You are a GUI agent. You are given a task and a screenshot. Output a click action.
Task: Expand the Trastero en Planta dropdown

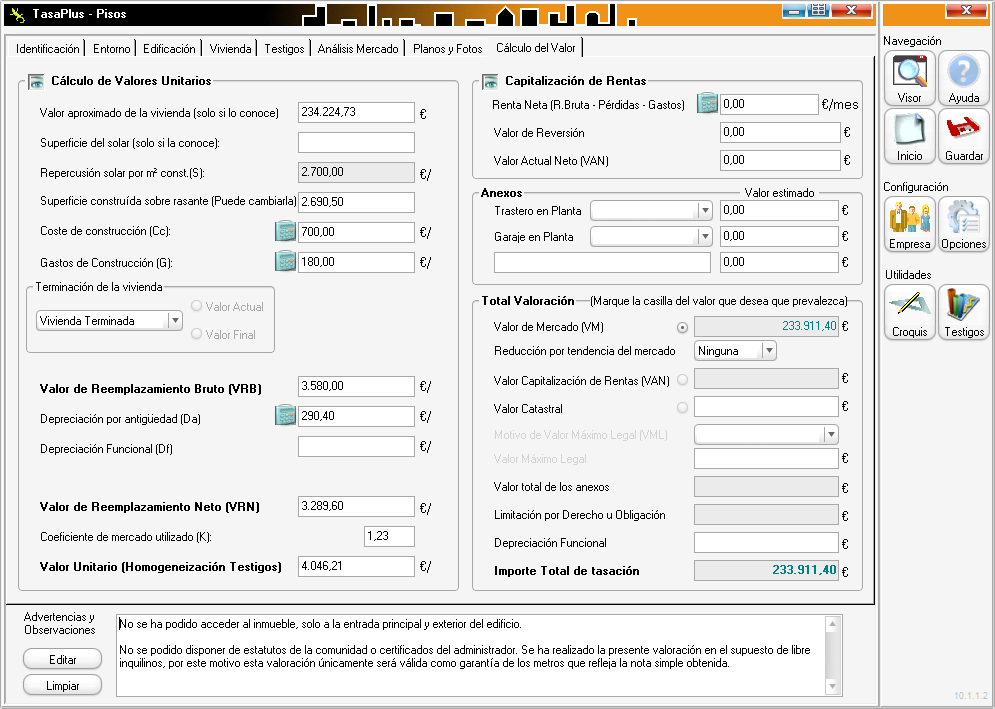pyautogui.click(x=704, y=210)
